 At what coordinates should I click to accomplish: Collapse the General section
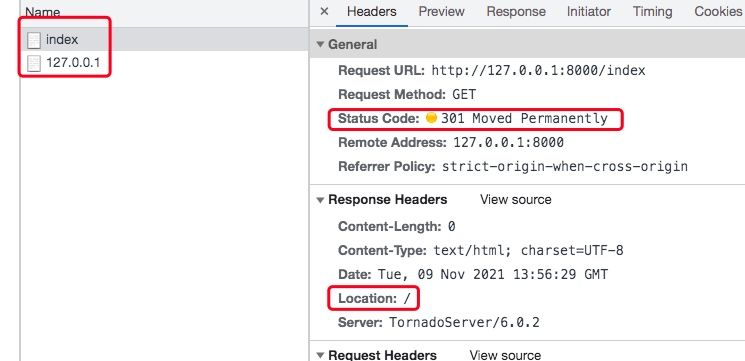[x=320, y=45]
